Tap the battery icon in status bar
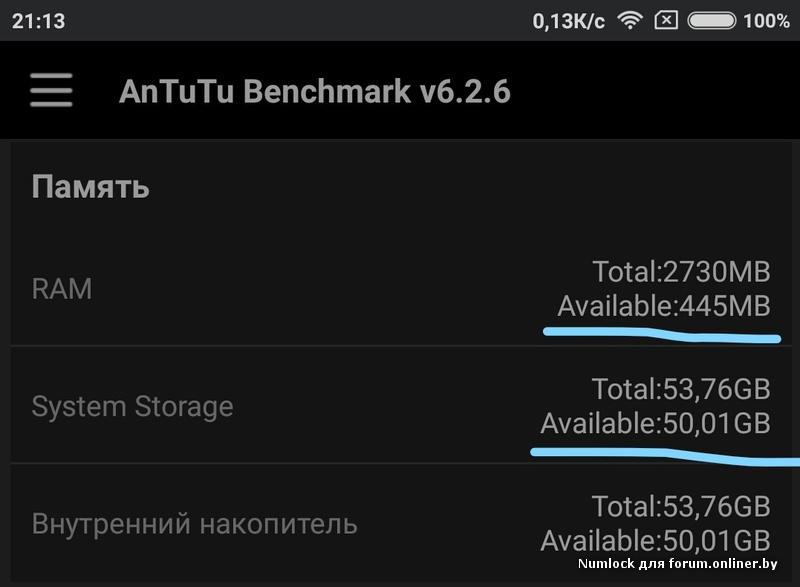This screenshot has height=587, width=800. coord(712,20)
